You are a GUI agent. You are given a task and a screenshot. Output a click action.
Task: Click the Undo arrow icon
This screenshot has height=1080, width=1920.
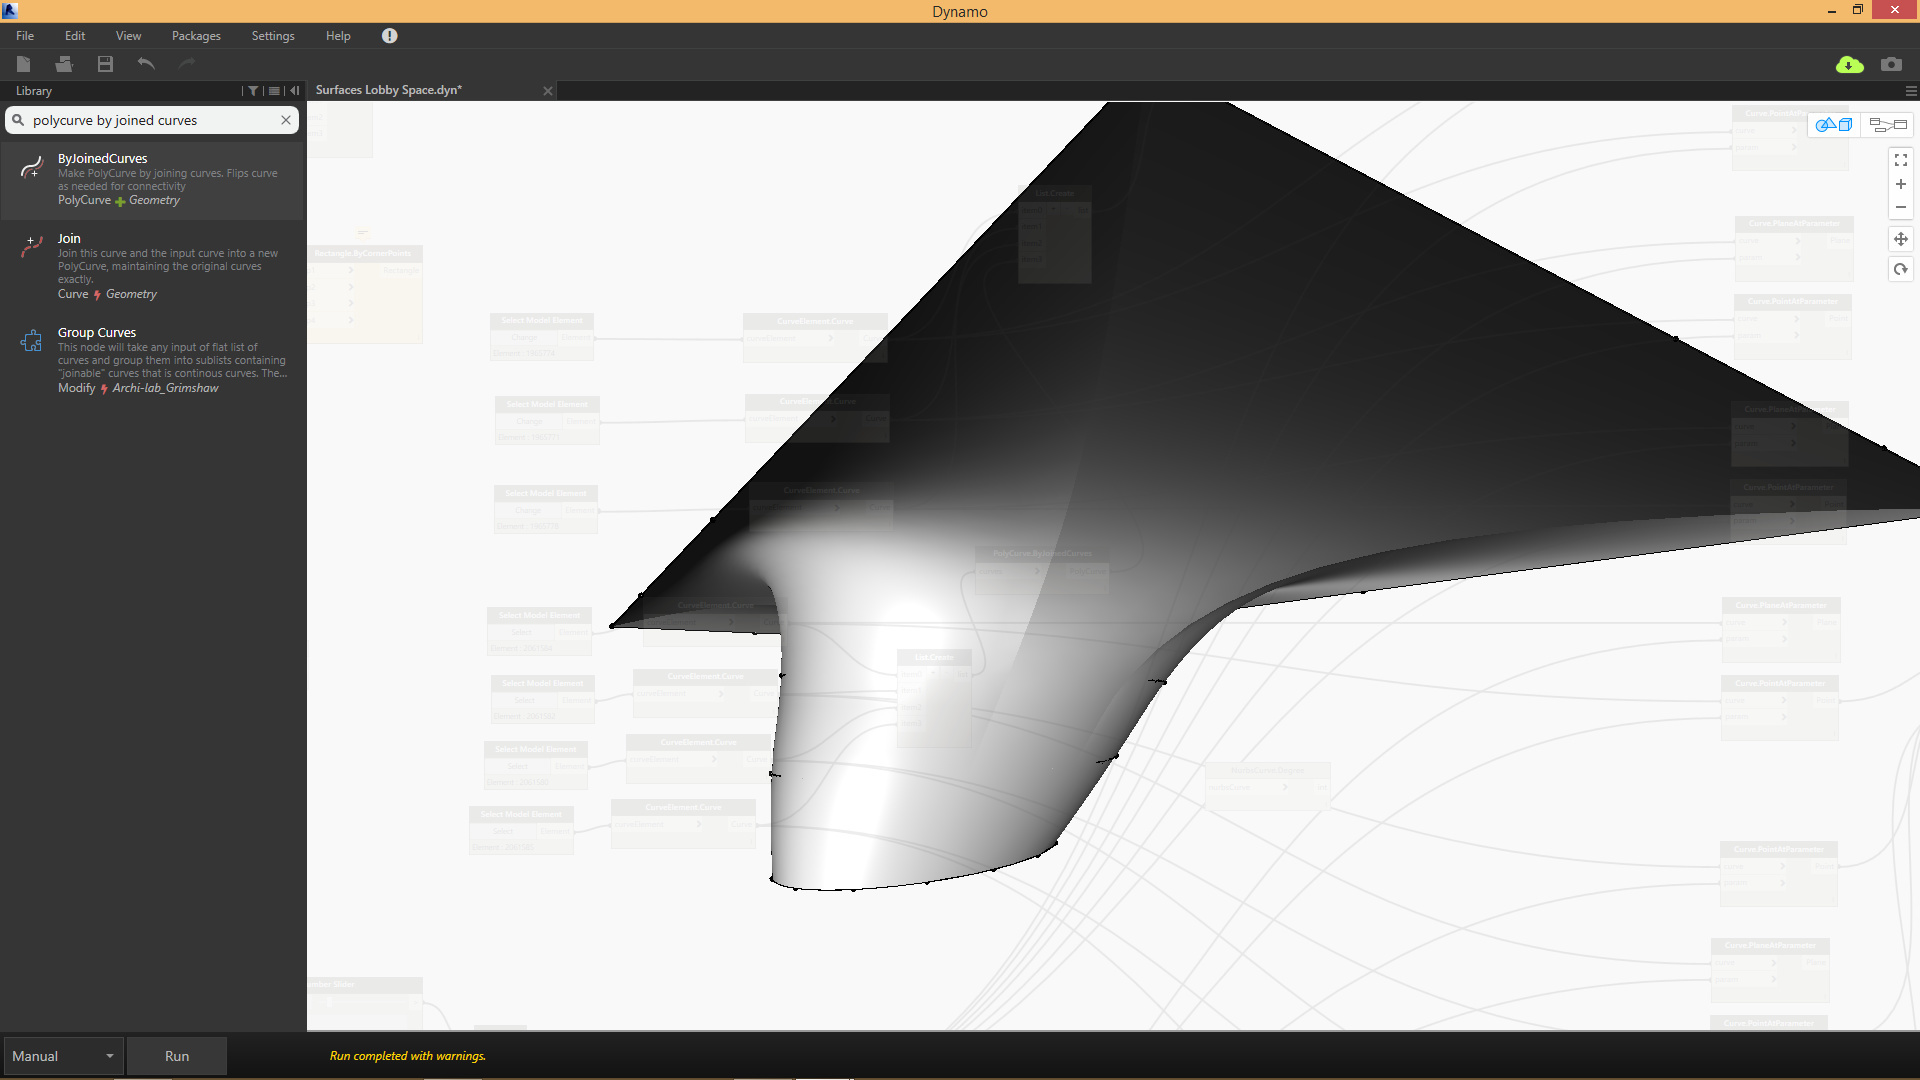[x=146, y=64]
